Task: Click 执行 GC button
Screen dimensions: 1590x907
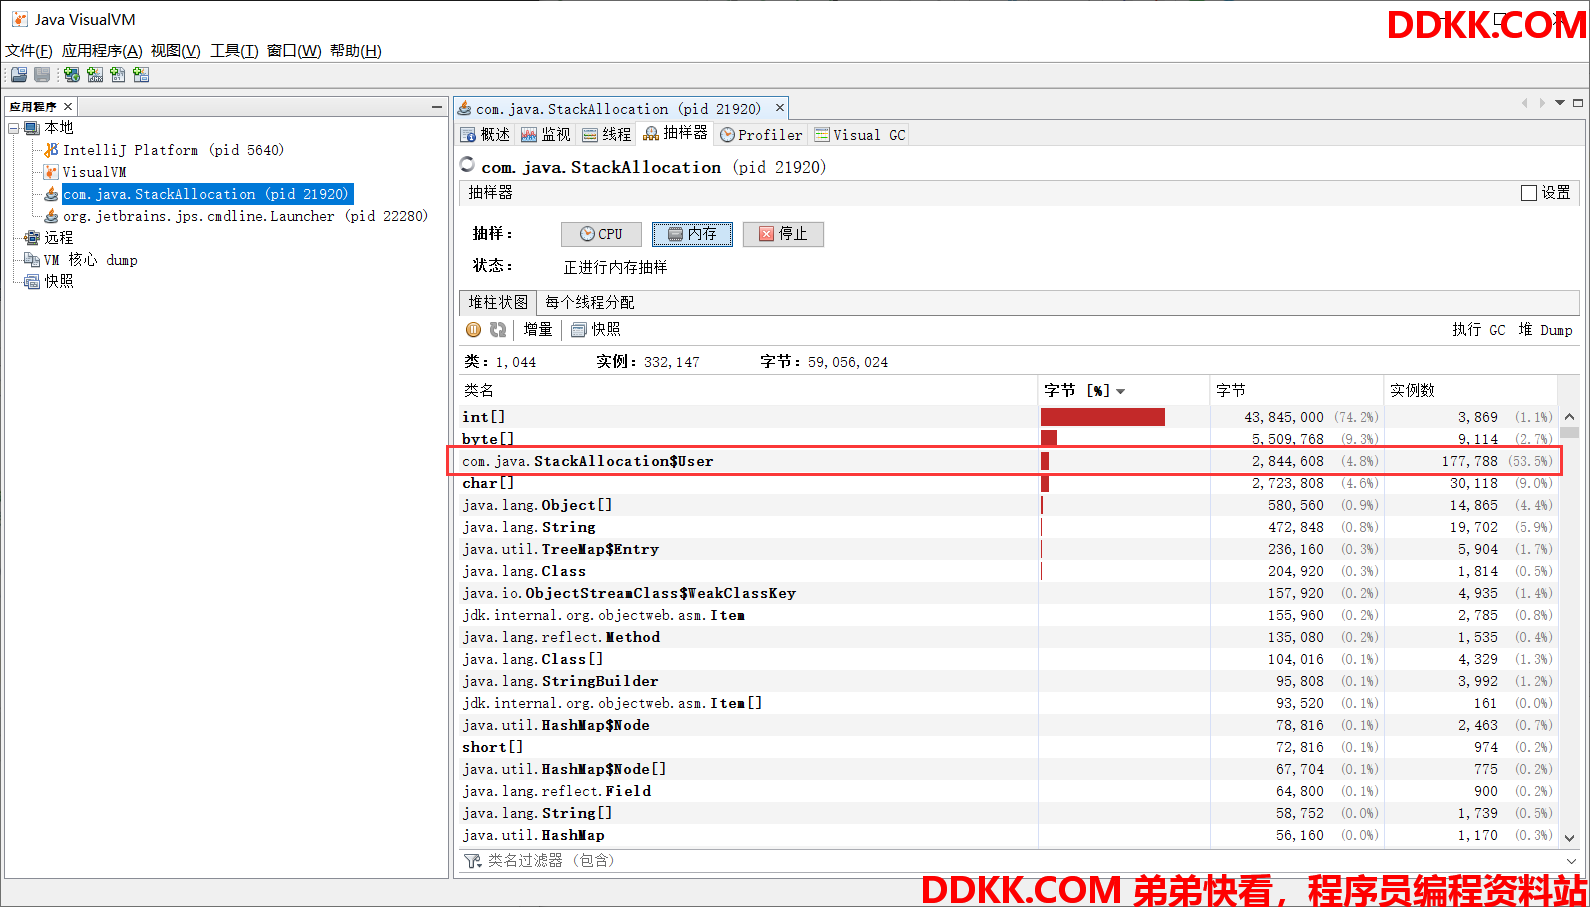Action: (x=1478, y=330)
